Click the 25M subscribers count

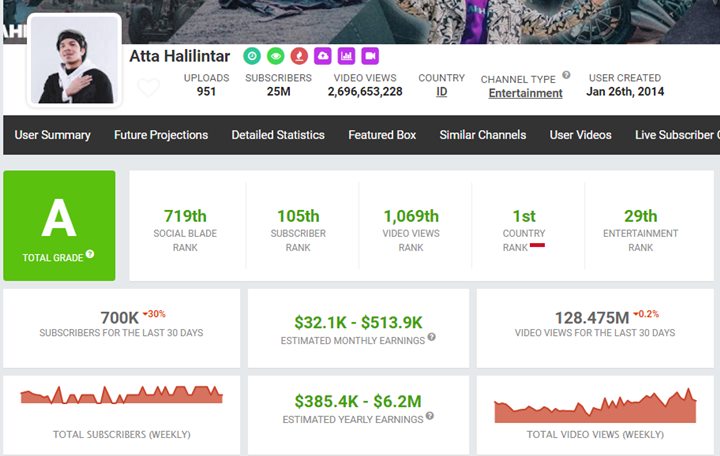point(278,91)
